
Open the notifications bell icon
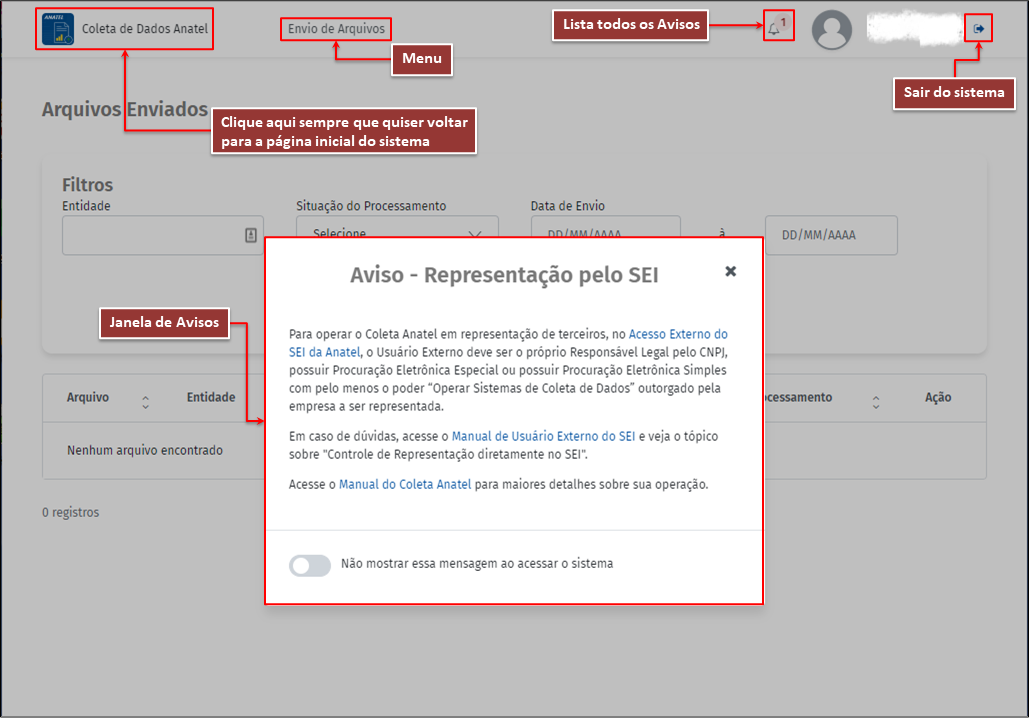coord(774,29)
